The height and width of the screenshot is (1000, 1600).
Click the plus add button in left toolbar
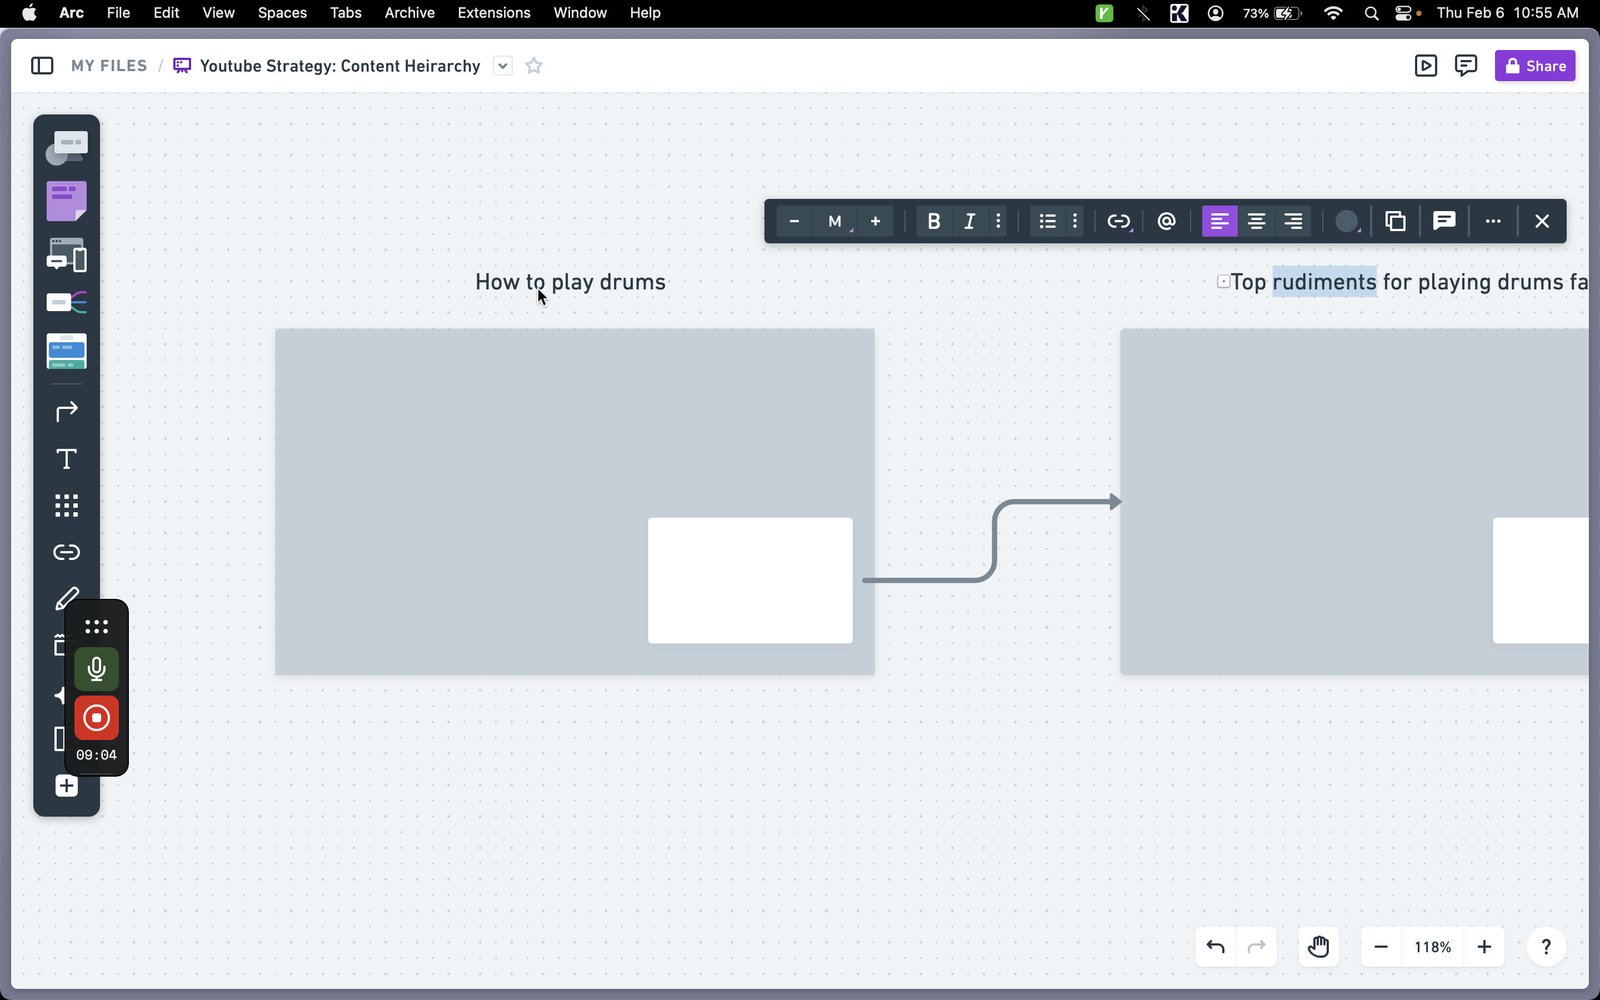coord(67,786)
